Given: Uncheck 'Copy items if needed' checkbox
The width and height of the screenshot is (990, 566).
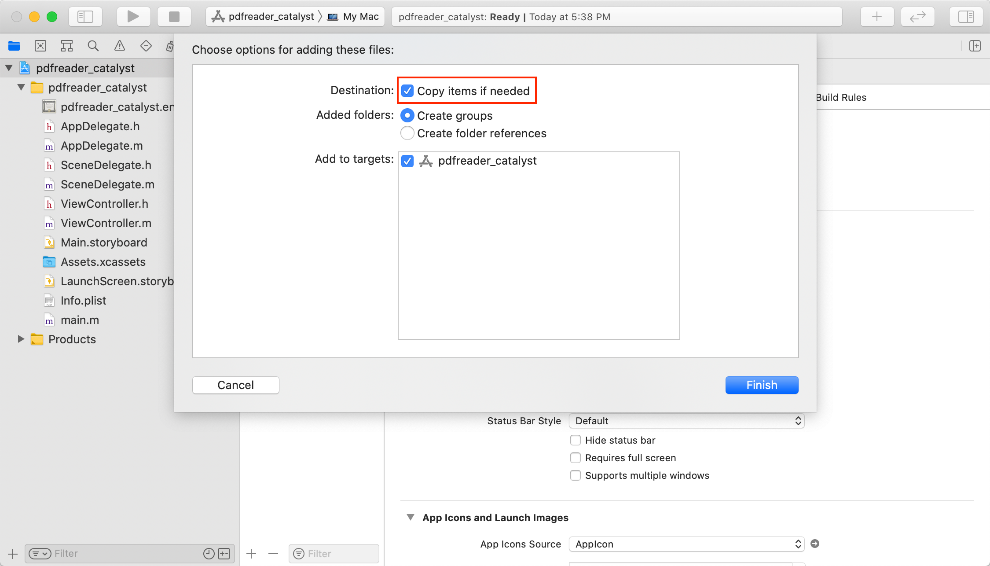Looking at the screenshot, I should point(408,91).
